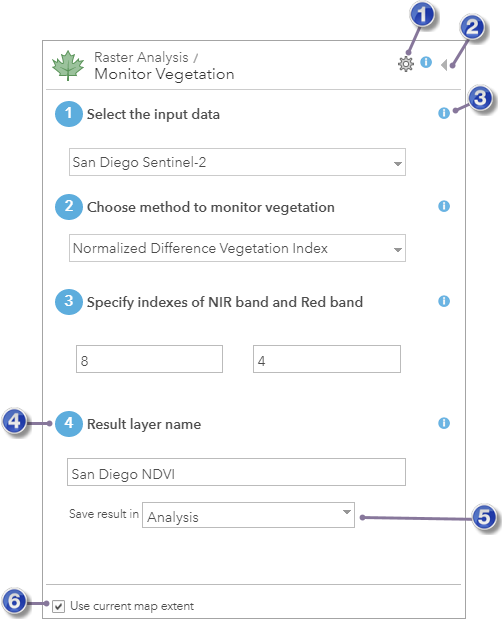502x634 pixels.
Task: Collapse panel with back arrow icon
Action: tap(444, 65)
